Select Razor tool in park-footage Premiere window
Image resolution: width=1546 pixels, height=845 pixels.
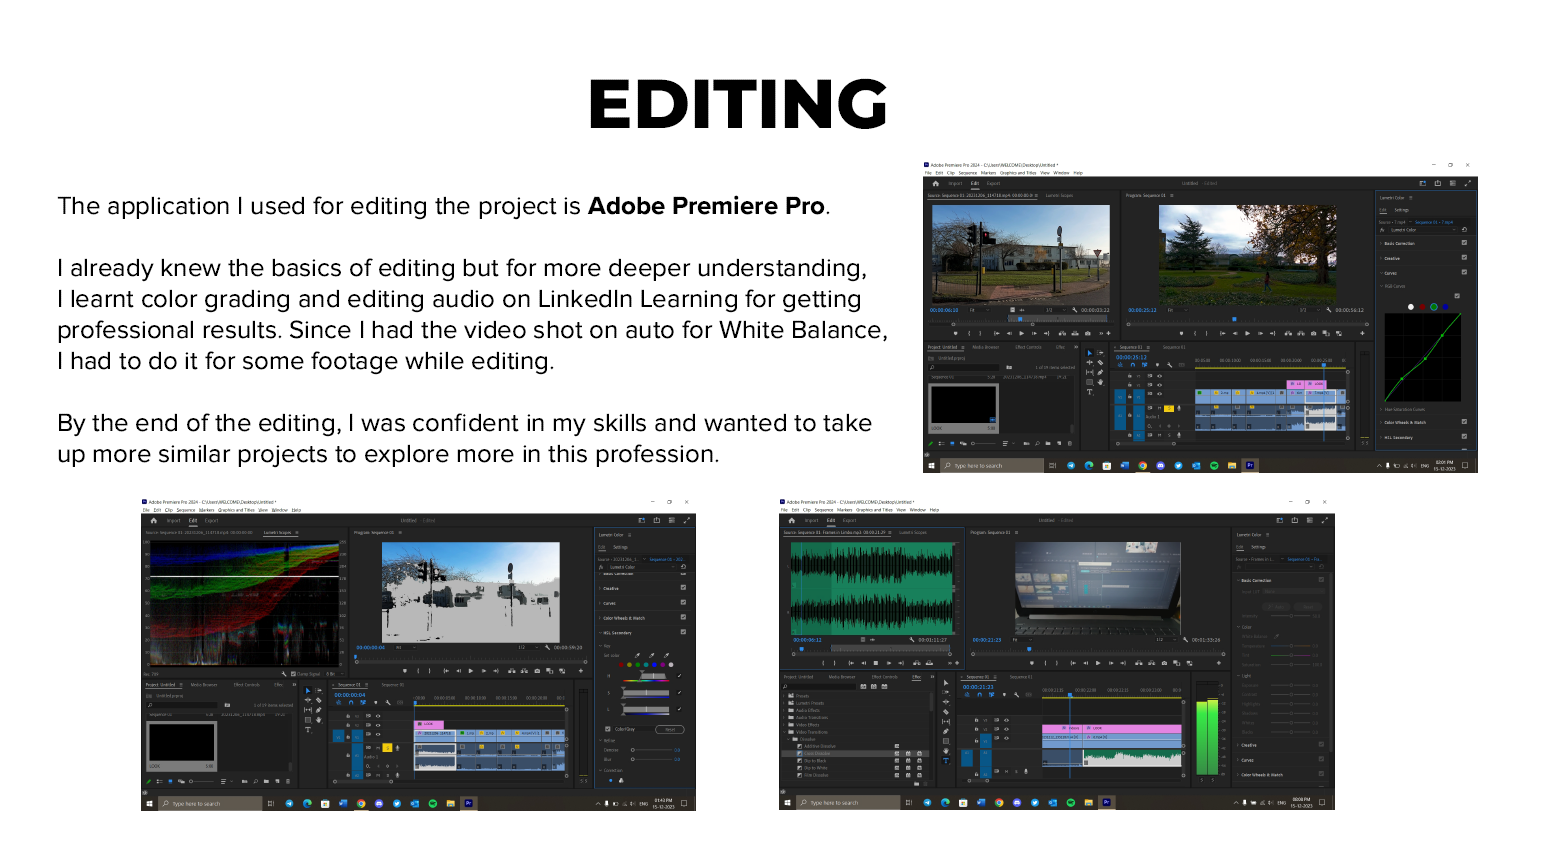pos(1100,363)
